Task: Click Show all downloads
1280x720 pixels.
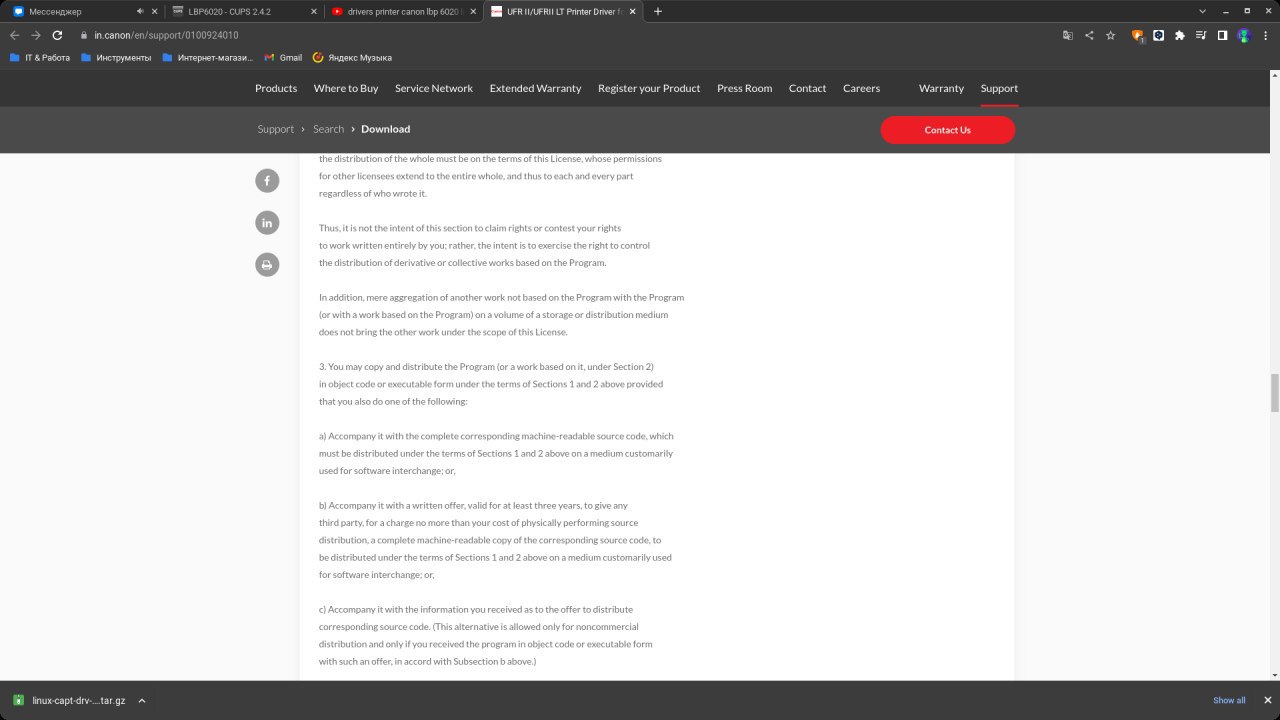Action: (1229, 700)
